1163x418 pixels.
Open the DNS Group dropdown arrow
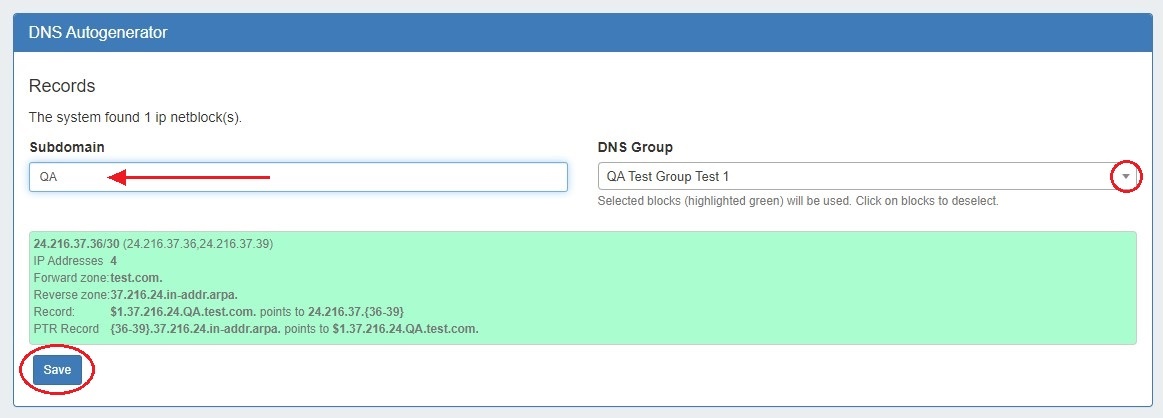point(1126,177)
